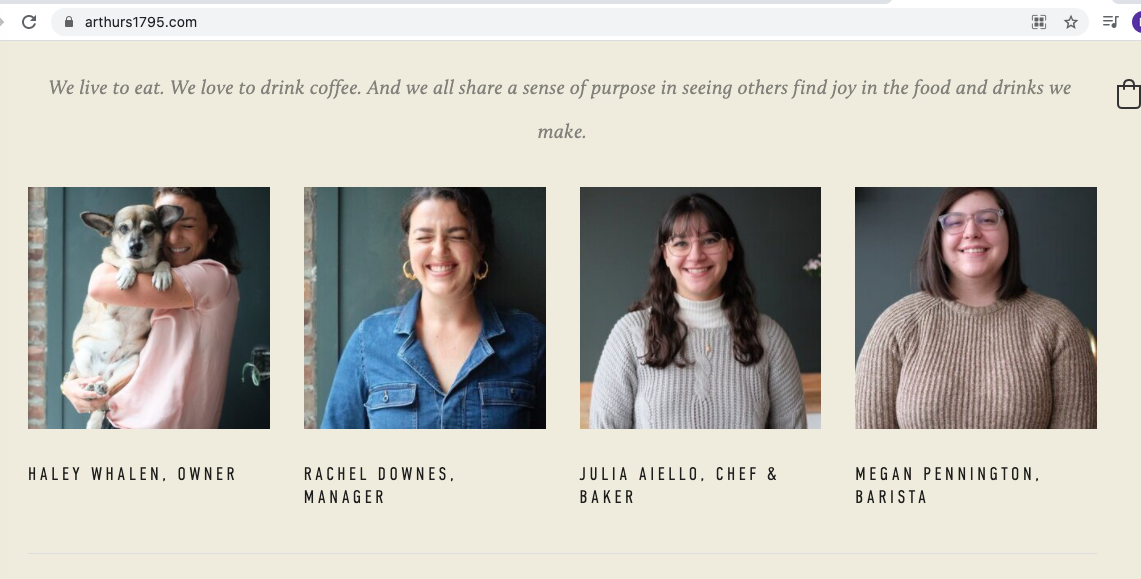Click the lock icon beside the URL
Screen dimensions: 1141x579
(69, 22)
